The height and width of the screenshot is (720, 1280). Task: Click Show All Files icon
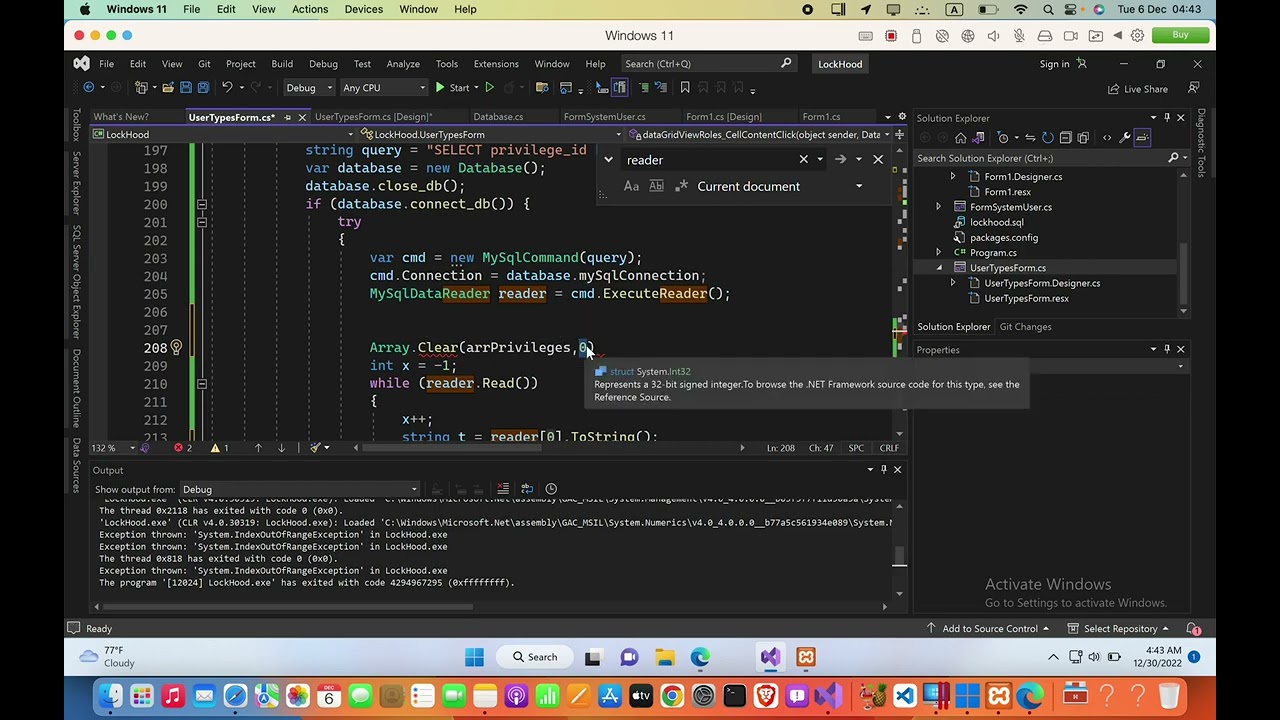click(1085, 138)
